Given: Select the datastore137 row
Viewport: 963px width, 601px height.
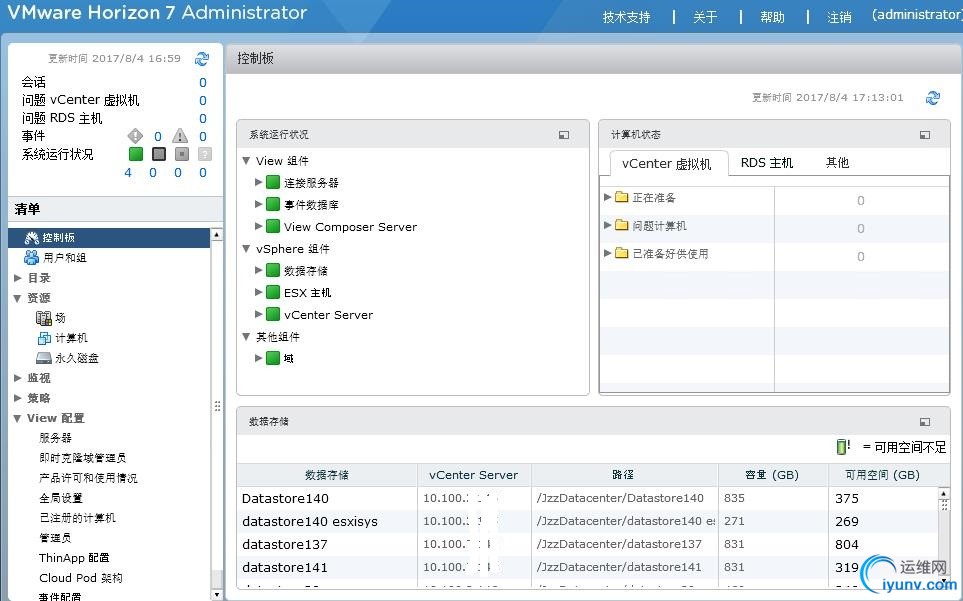Looking at the screenshot, I should [x=588, y=545].
